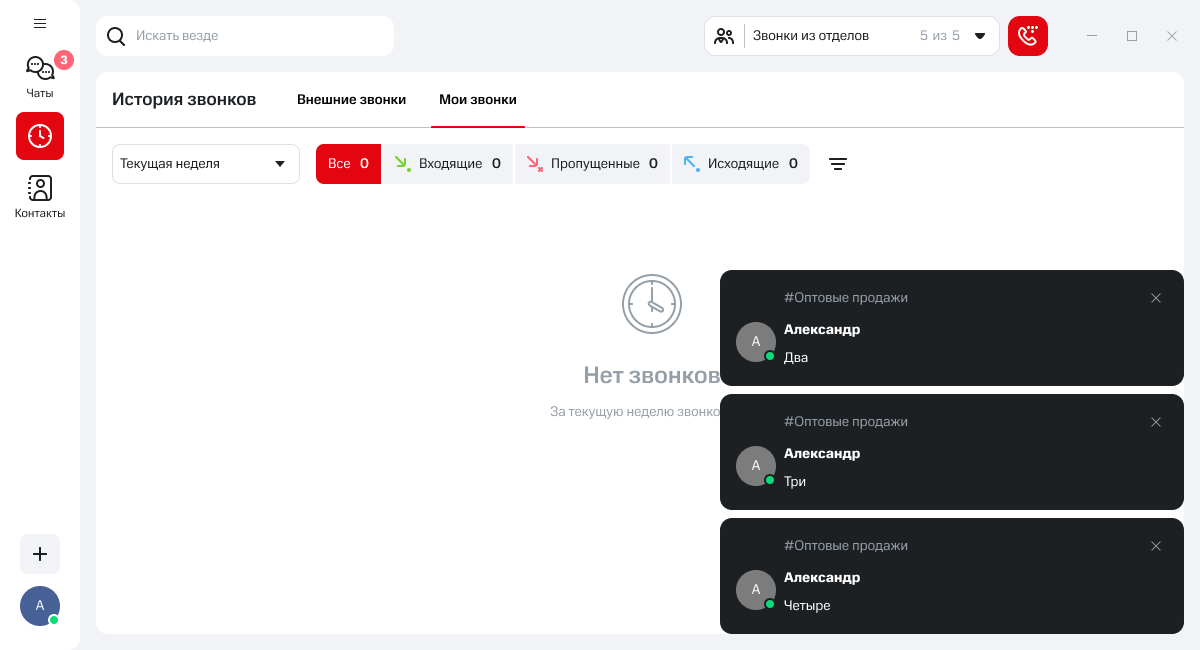Show Все calls filter

click(x=348, y=164)
